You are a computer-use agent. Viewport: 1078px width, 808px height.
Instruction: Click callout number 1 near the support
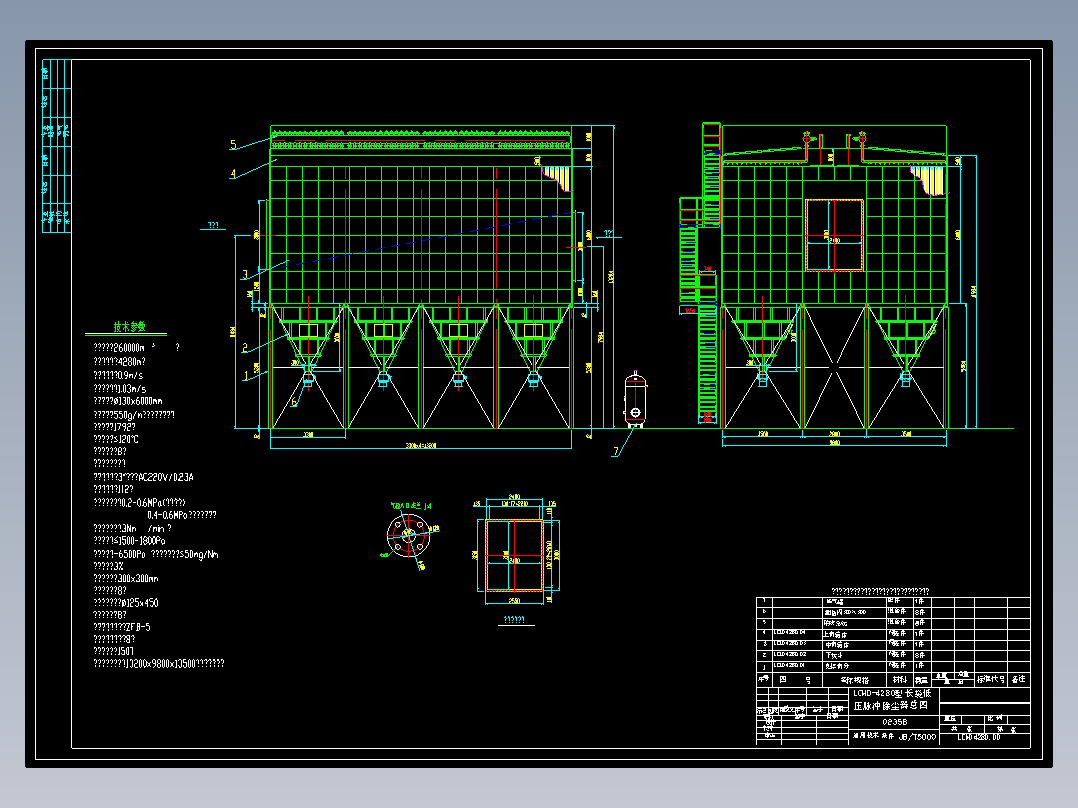[245, 376]
